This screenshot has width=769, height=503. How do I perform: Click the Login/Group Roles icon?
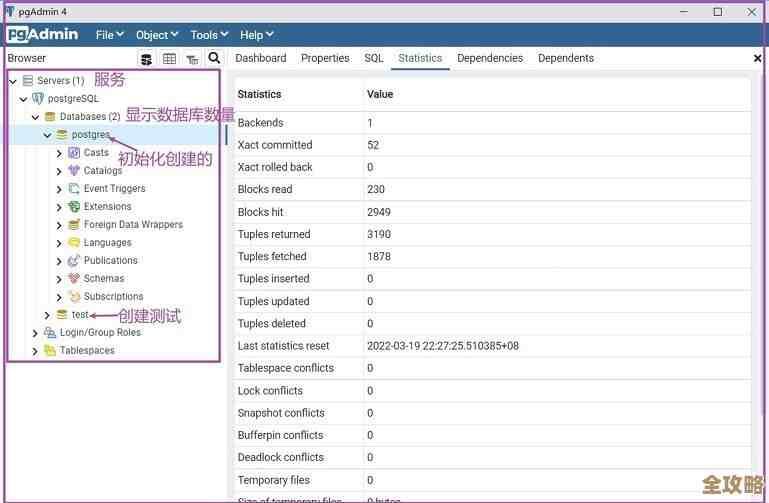coord(50,332)
